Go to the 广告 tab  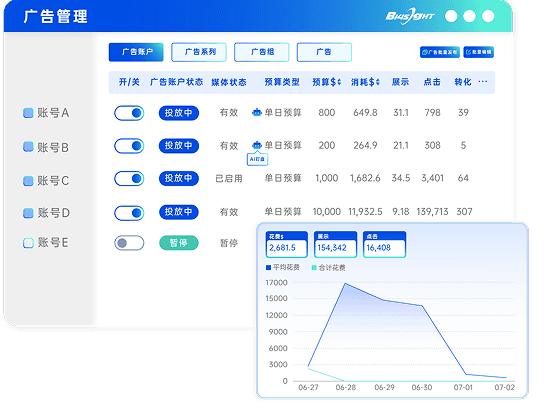(x=324, y=52)
